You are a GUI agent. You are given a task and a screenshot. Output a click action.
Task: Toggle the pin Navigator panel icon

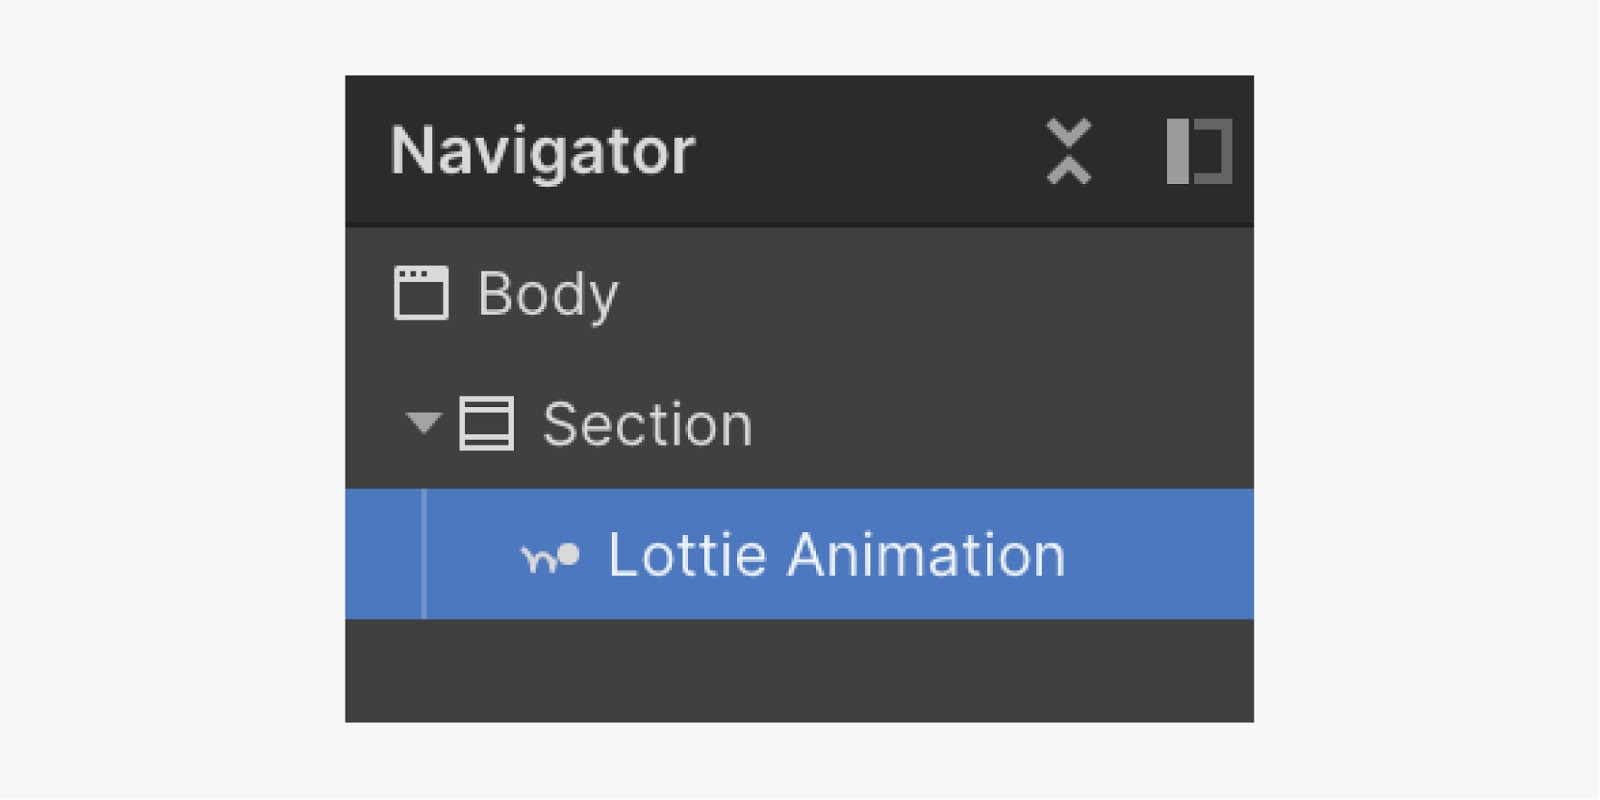pyautogui.click(x=1199, y=152)
